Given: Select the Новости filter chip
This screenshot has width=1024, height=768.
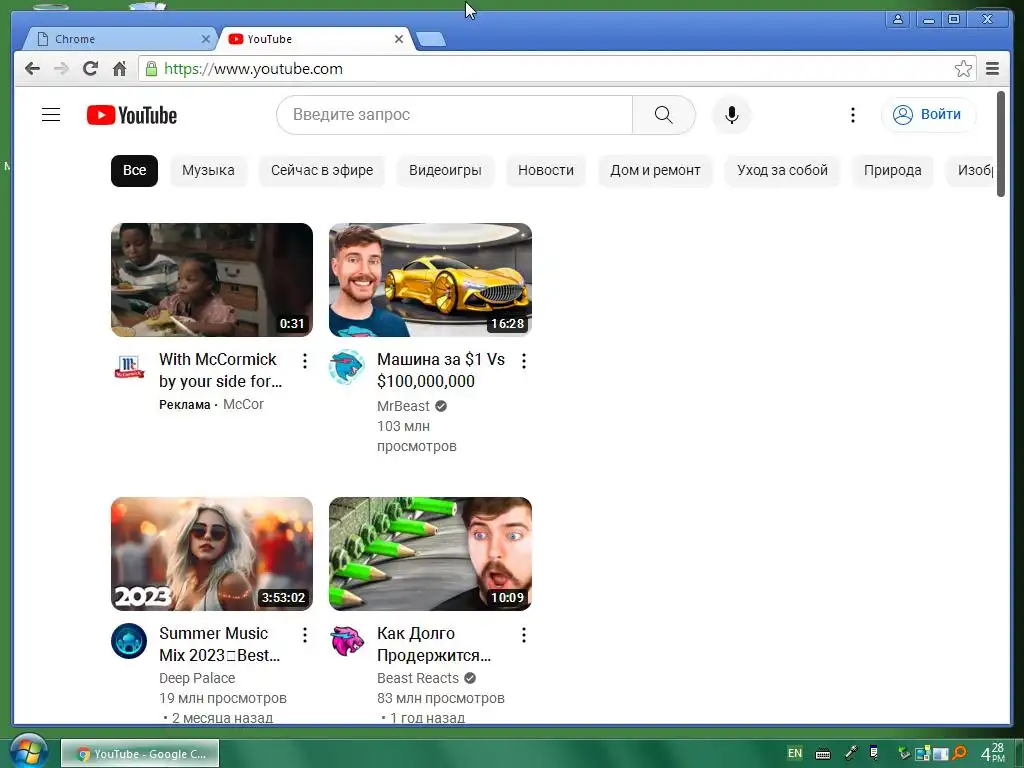Looking at the screenshot, I should pyautogui.click(x=546, y=170).
